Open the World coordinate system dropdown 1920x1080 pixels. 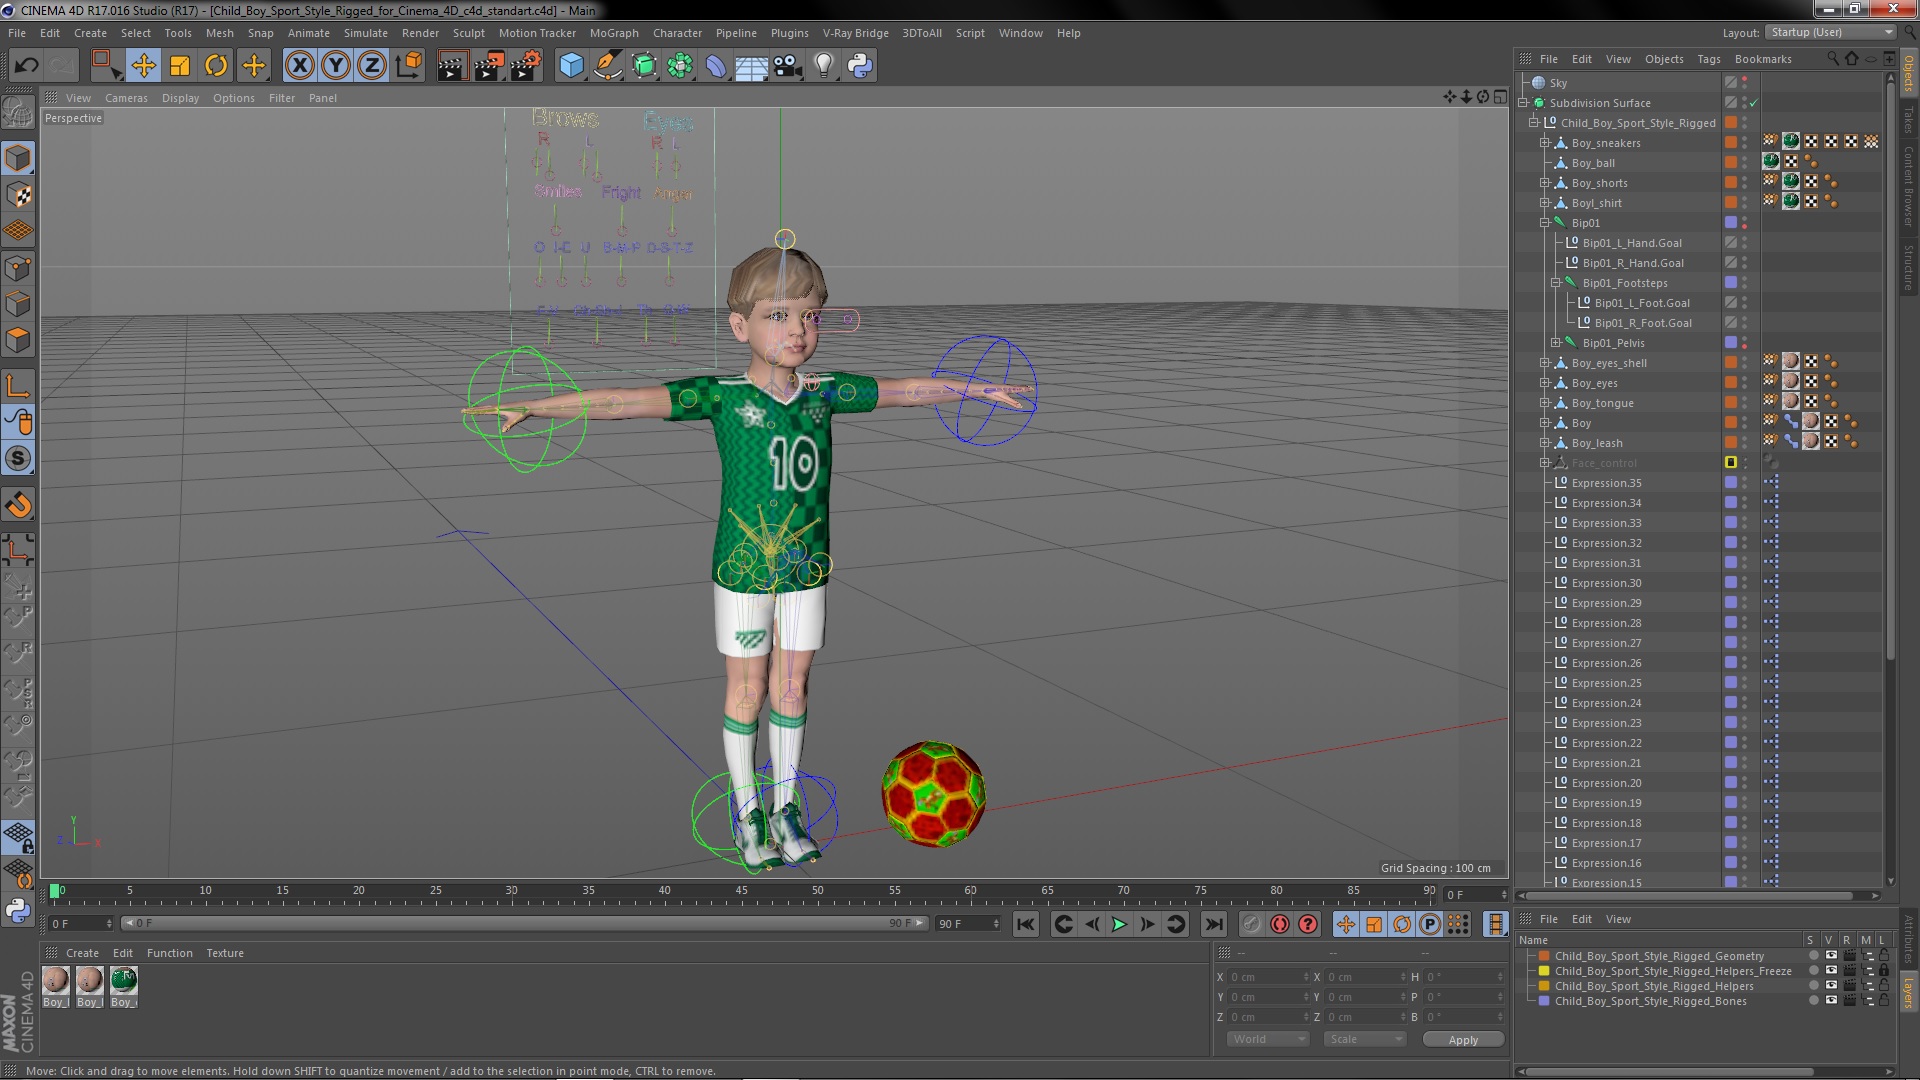coord(1267,1039)
